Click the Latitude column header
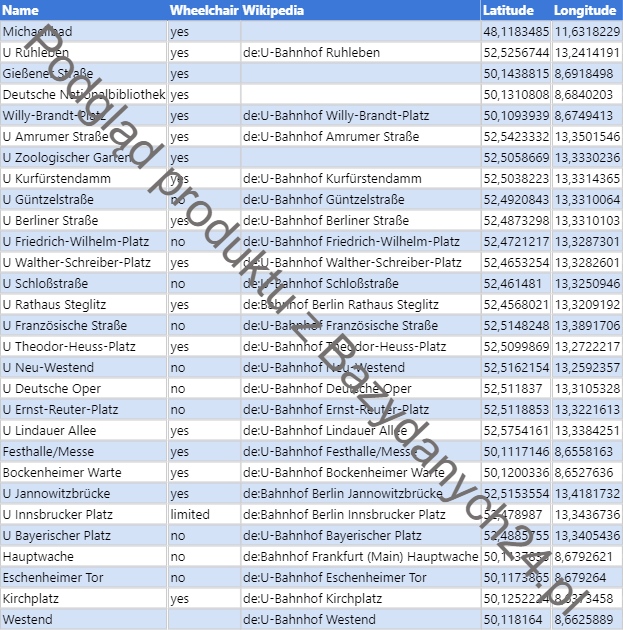This screenshot has height=630, width=623. tap(516, 10)
